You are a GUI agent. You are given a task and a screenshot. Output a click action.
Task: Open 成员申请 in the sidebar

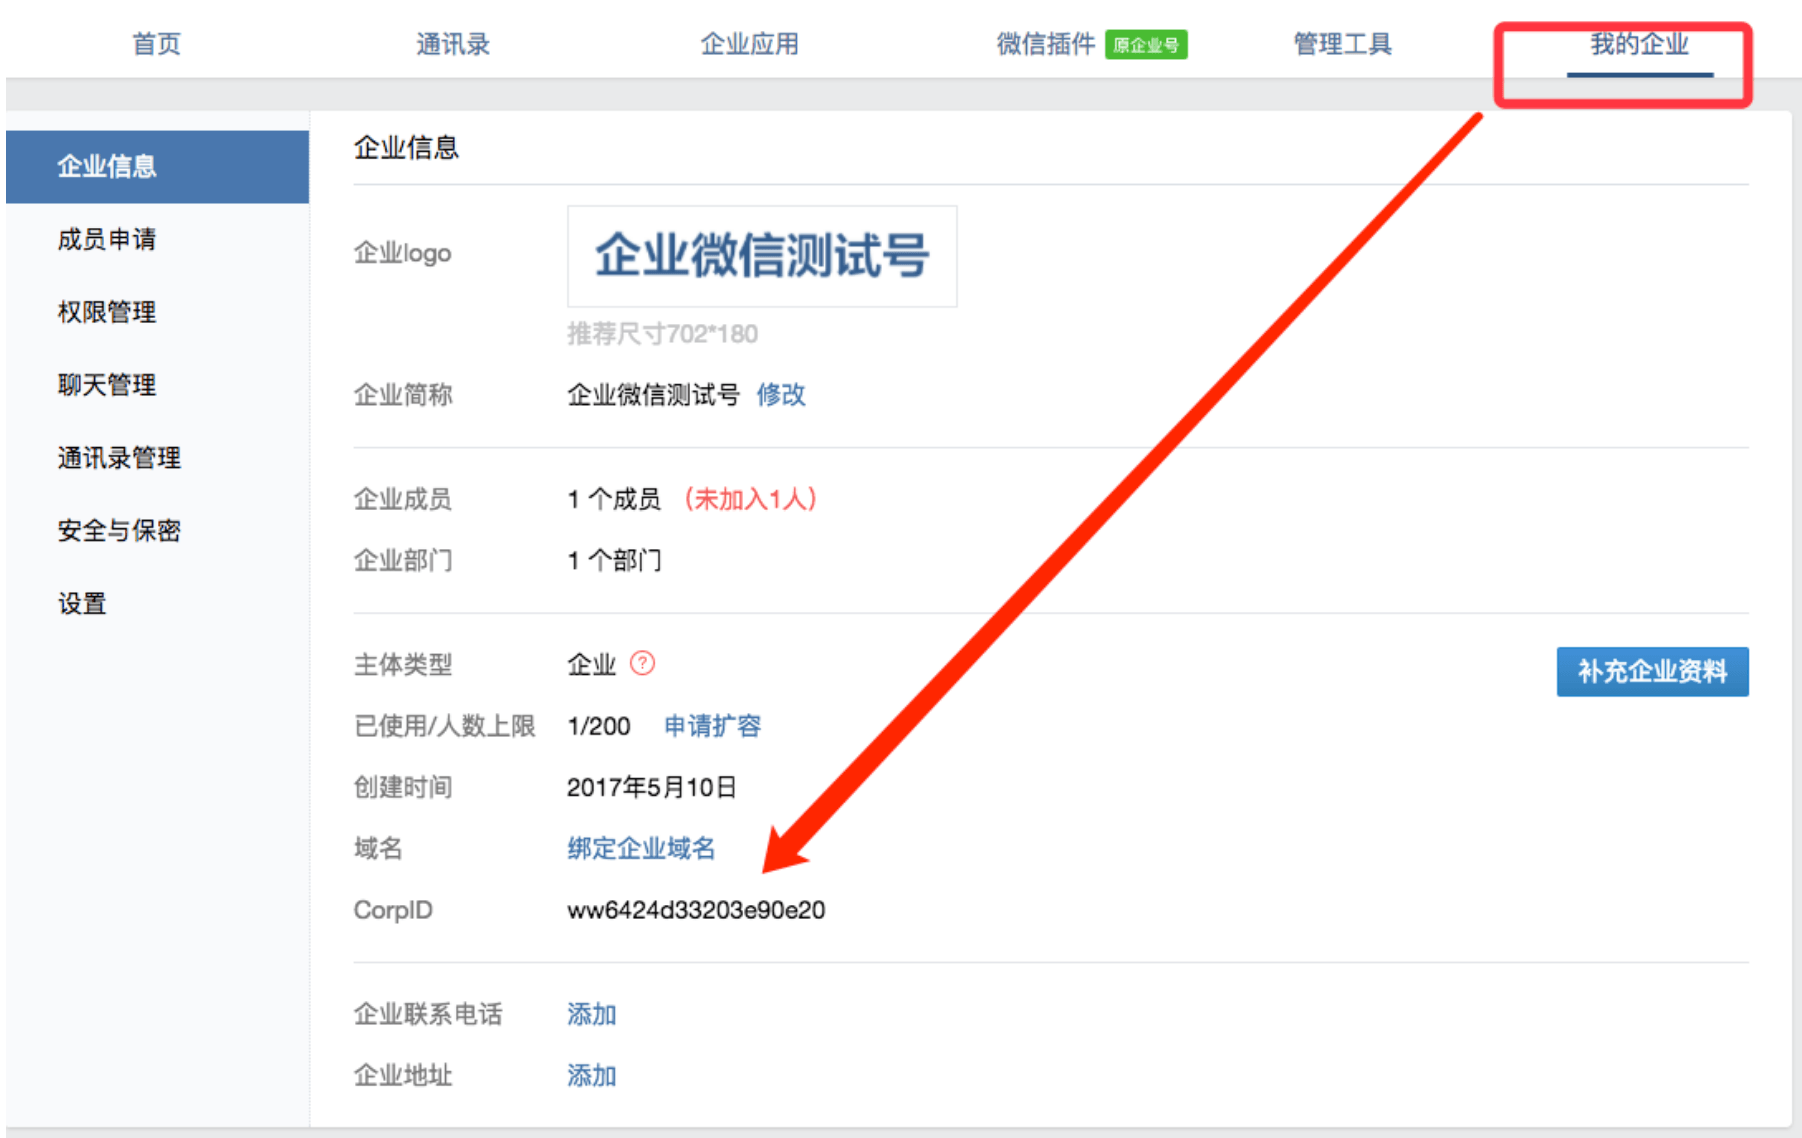click(107, 239)
